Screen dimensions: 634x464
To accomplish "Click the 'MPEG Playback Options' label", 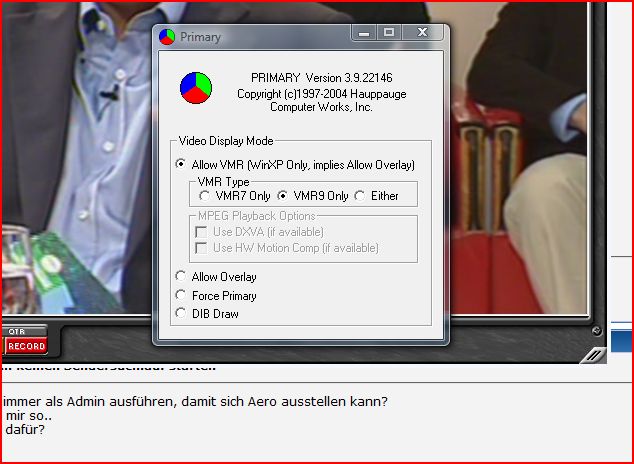I will tap(256, 216).
